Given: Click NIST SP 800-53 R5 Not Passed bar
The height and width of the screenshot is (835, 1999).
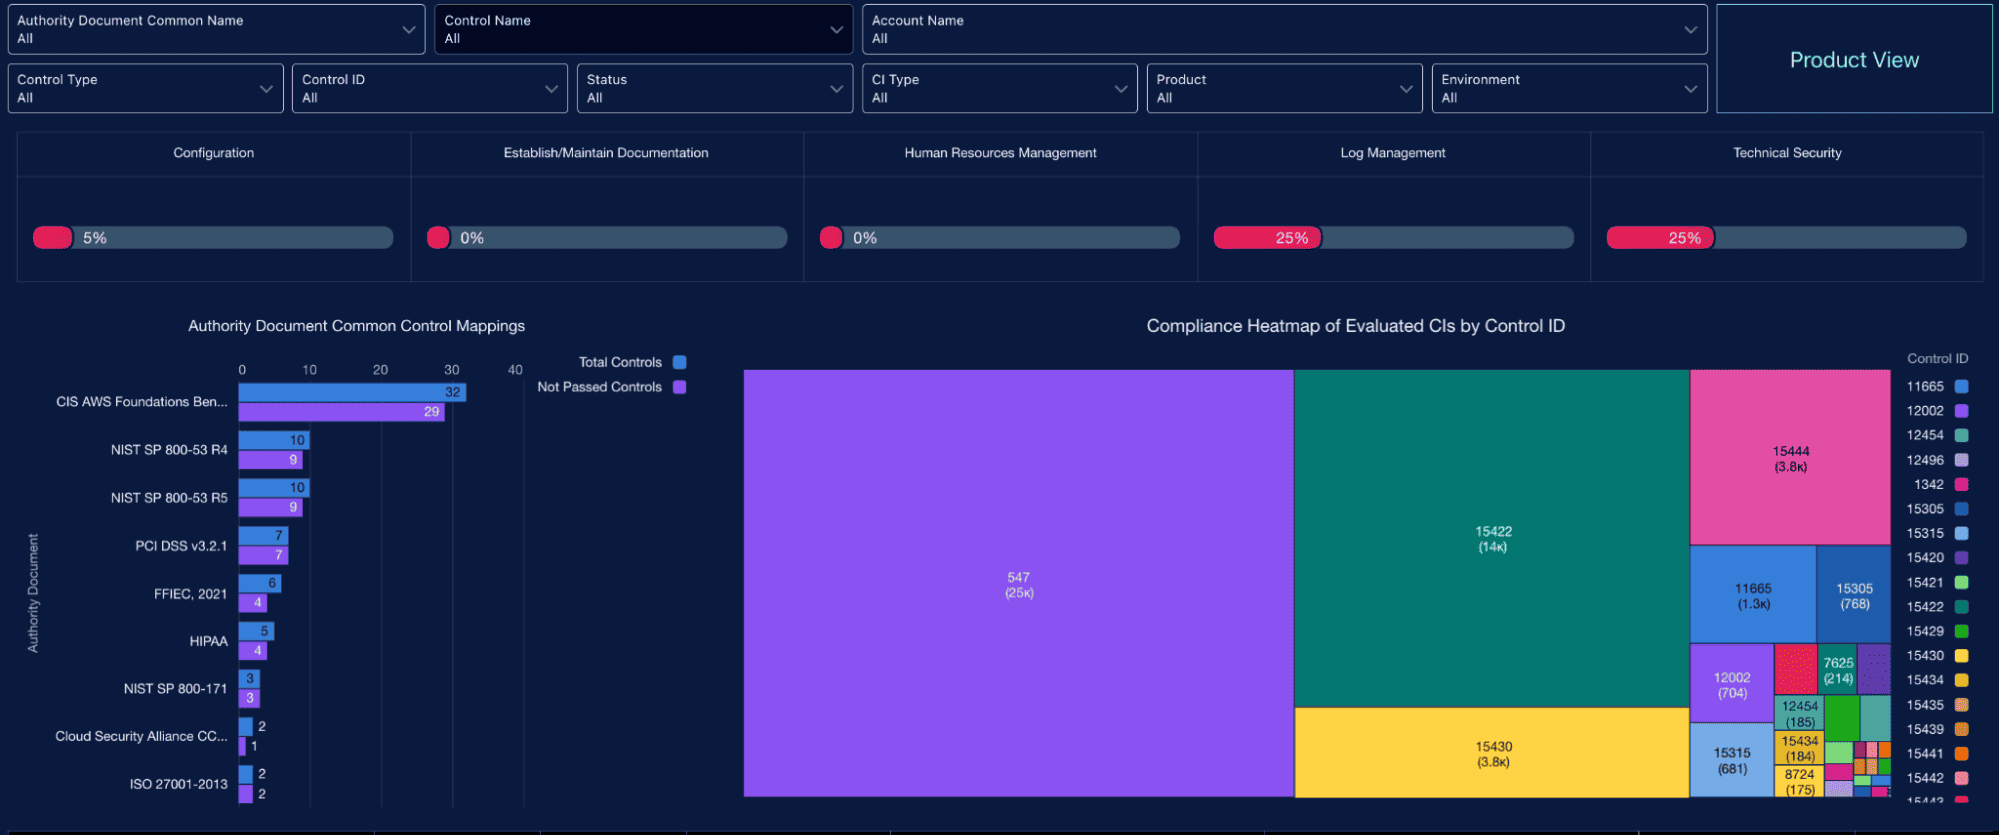Looking at the screenshot, I should click(271, 507).
